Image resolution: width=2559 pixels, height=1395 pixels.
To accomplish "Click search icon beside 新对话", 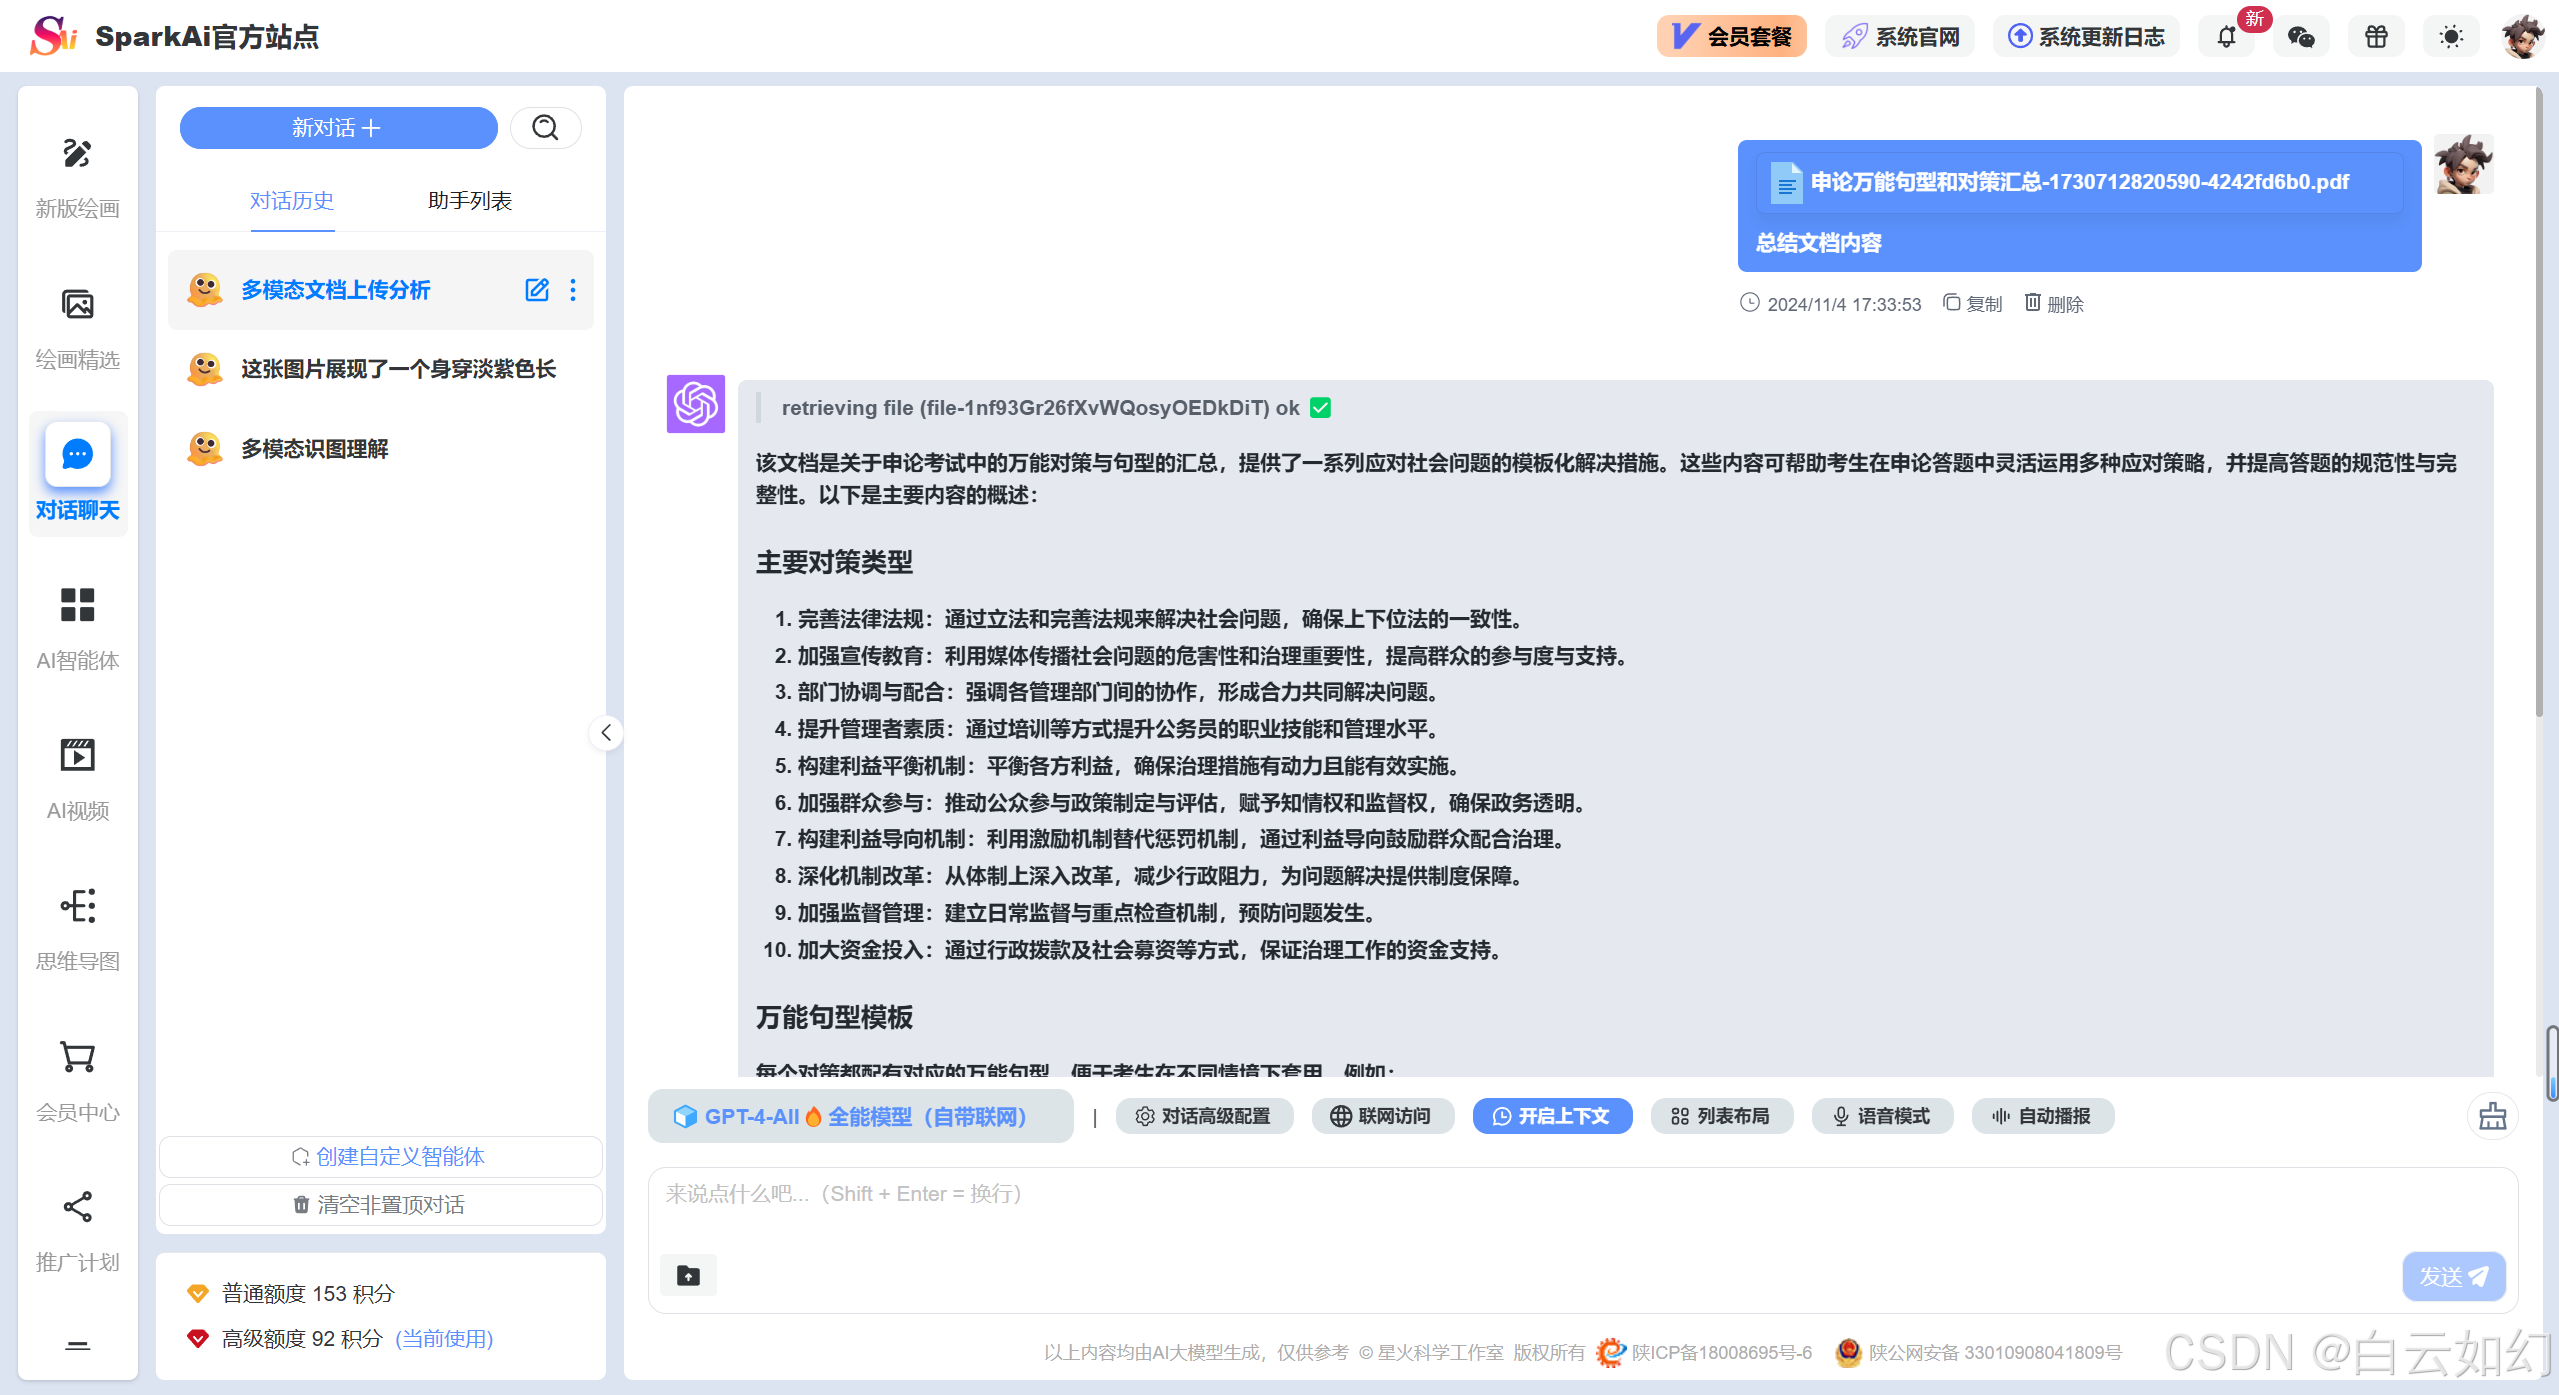I will tap(545, 128).
